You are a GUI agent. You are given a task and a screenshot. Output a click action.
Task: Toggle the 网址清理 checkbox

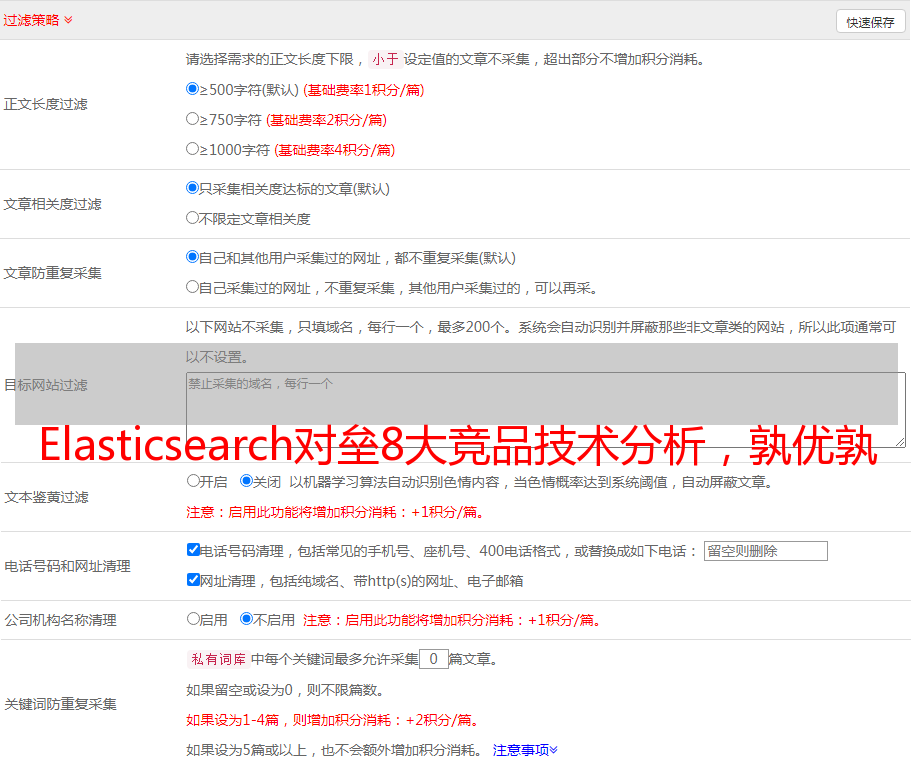193,580
